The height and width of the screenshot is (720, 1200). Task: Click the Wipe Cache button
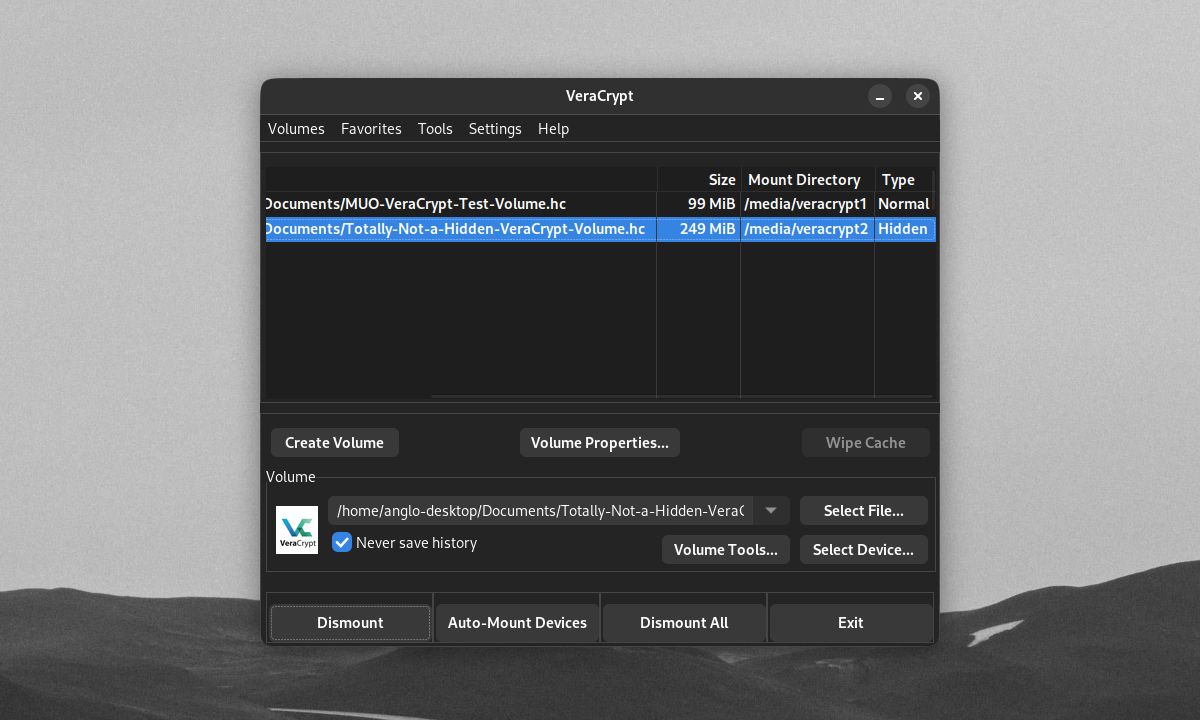point(865,443)
